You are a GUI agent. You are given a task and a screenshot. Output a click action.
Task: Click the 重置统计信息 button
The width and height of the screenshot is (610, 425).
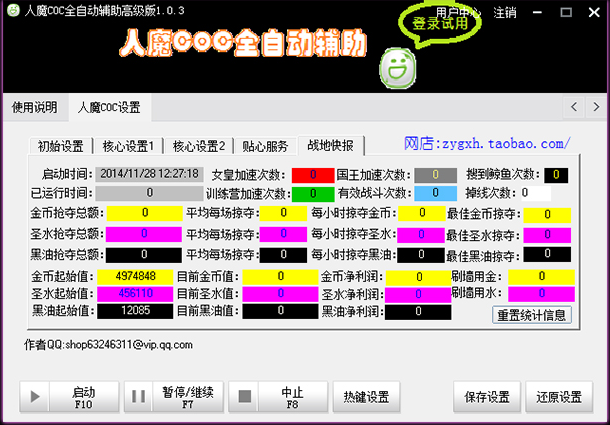click(532, 315)
